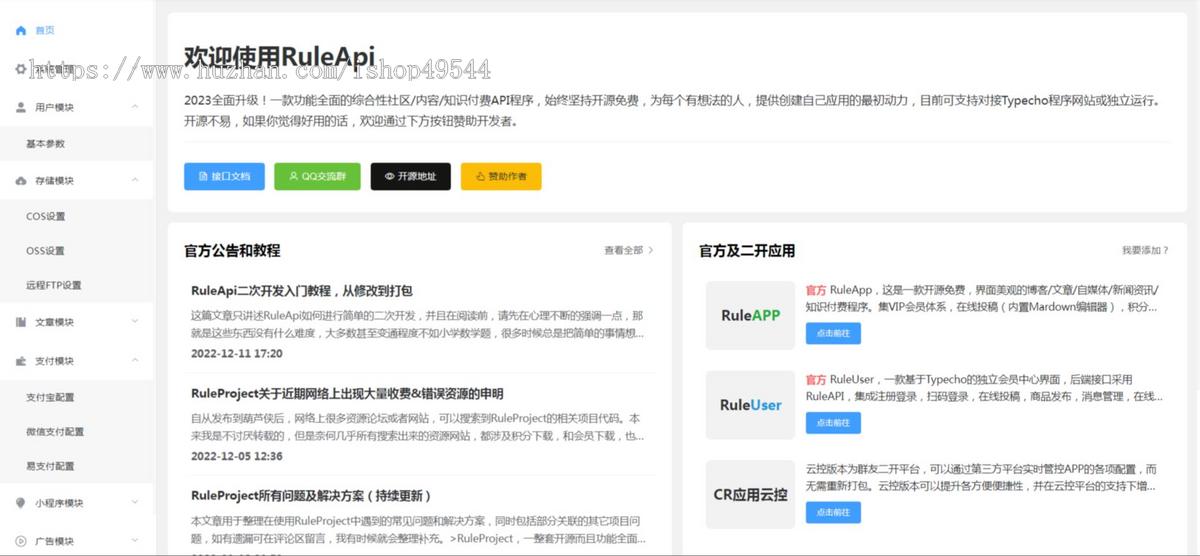1200x556 pixels.
Task: Collapse the 用户模块 section chevron
Action: [135, 106]
